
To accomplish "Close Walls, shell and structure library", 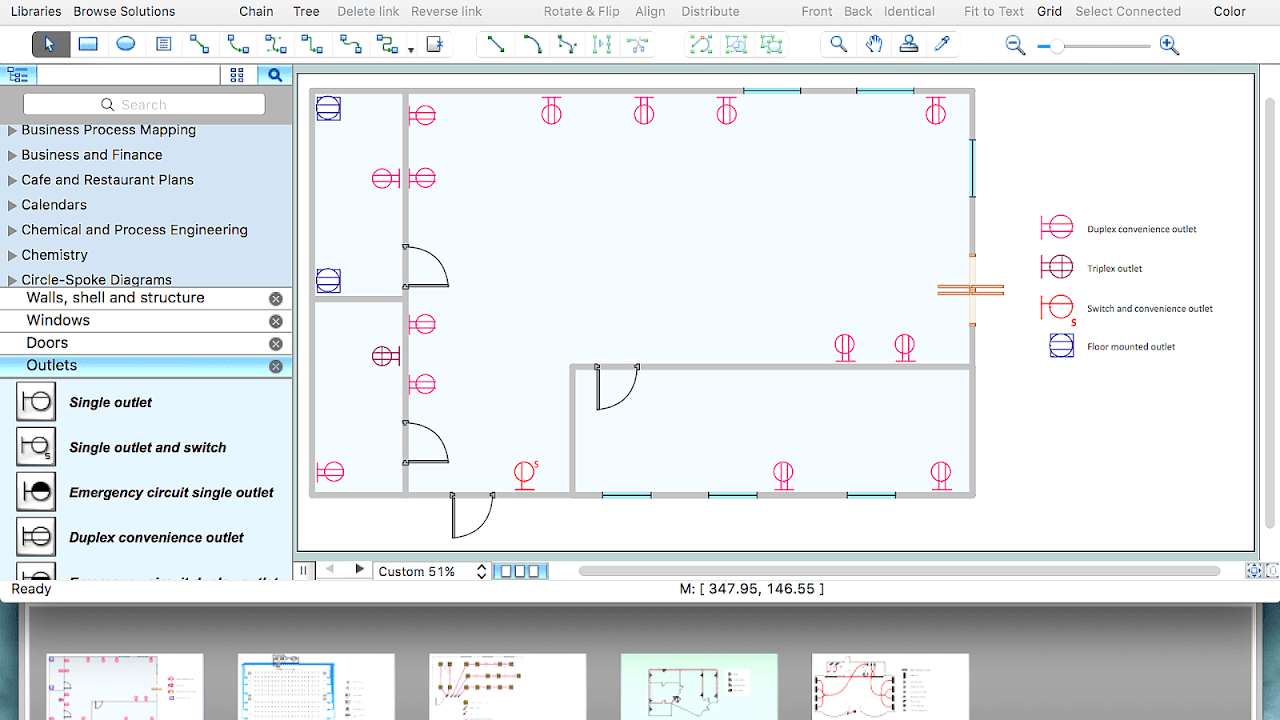I will (x=276, y=299).
